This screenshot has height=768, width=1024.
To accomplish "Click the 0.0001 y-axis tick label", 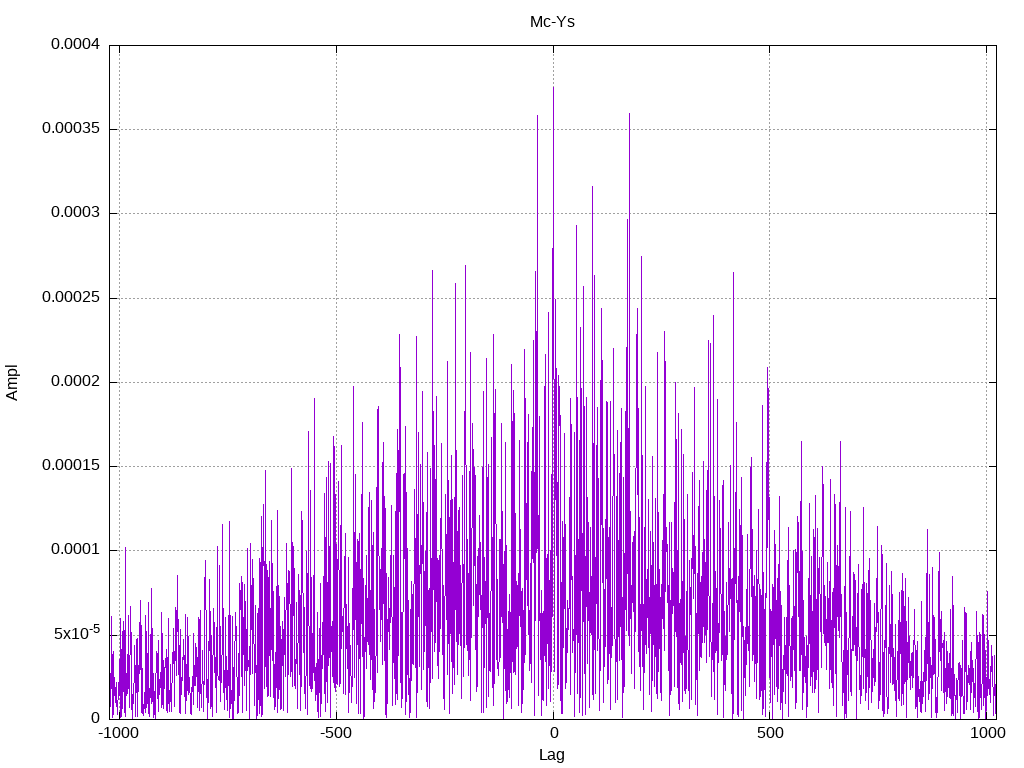I will pyautogui.click(x=76, y=550).
